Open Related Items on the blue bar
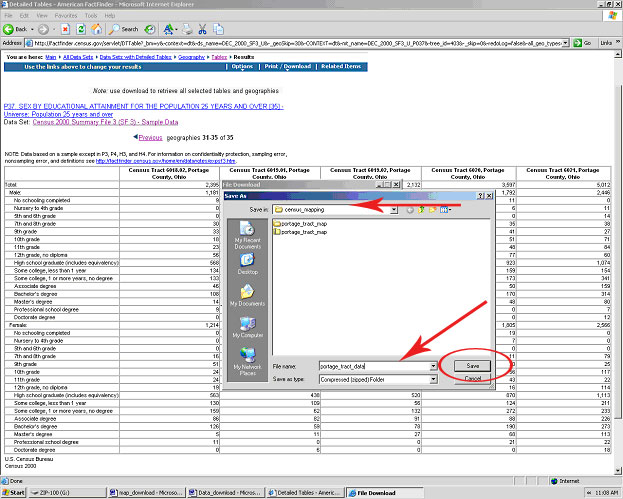Screen dimensions: 623x499 coord(341,67)
